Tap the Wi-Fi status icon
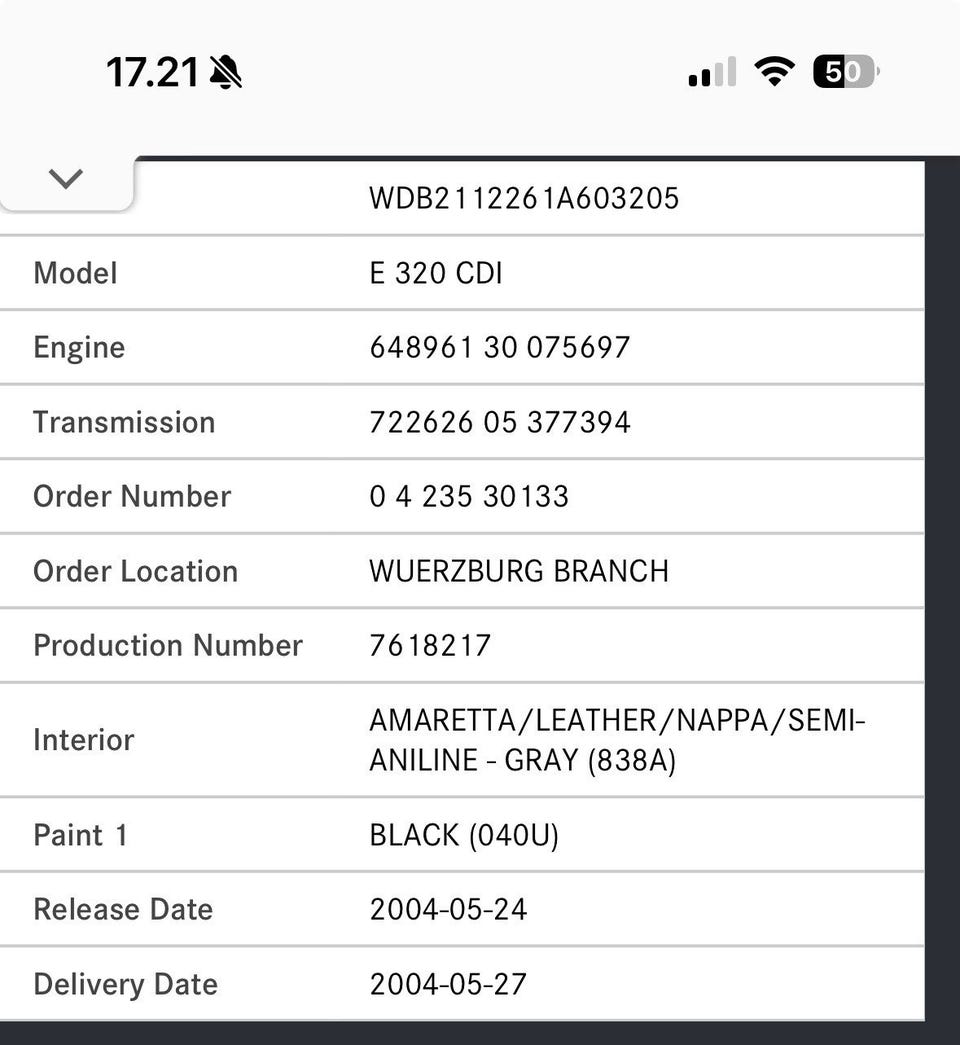Image resolution: width=960 pixels, height=1045 pixels. (774, 71)
